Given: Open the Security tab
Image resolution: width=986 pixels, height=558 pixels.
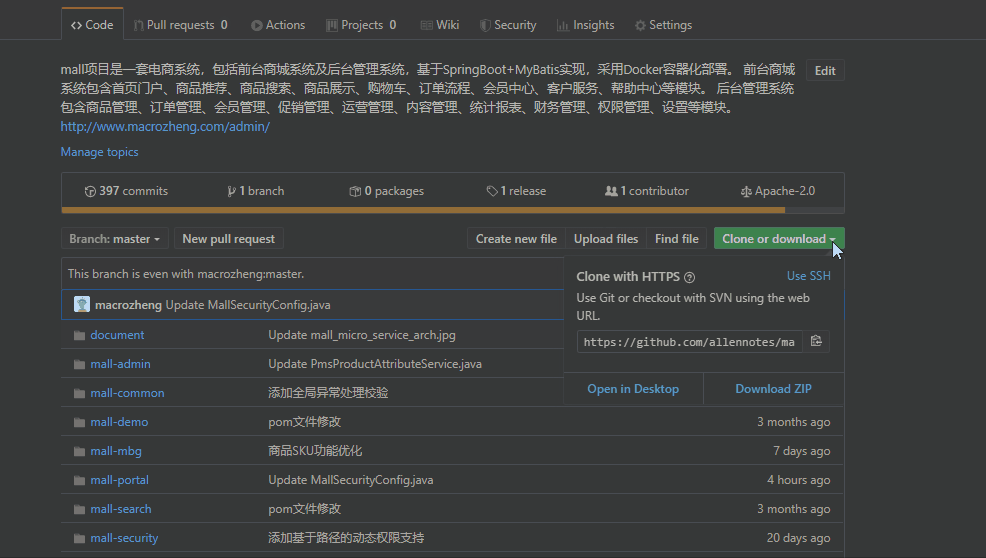Looking at the screenshot, I should pos(508,25).
